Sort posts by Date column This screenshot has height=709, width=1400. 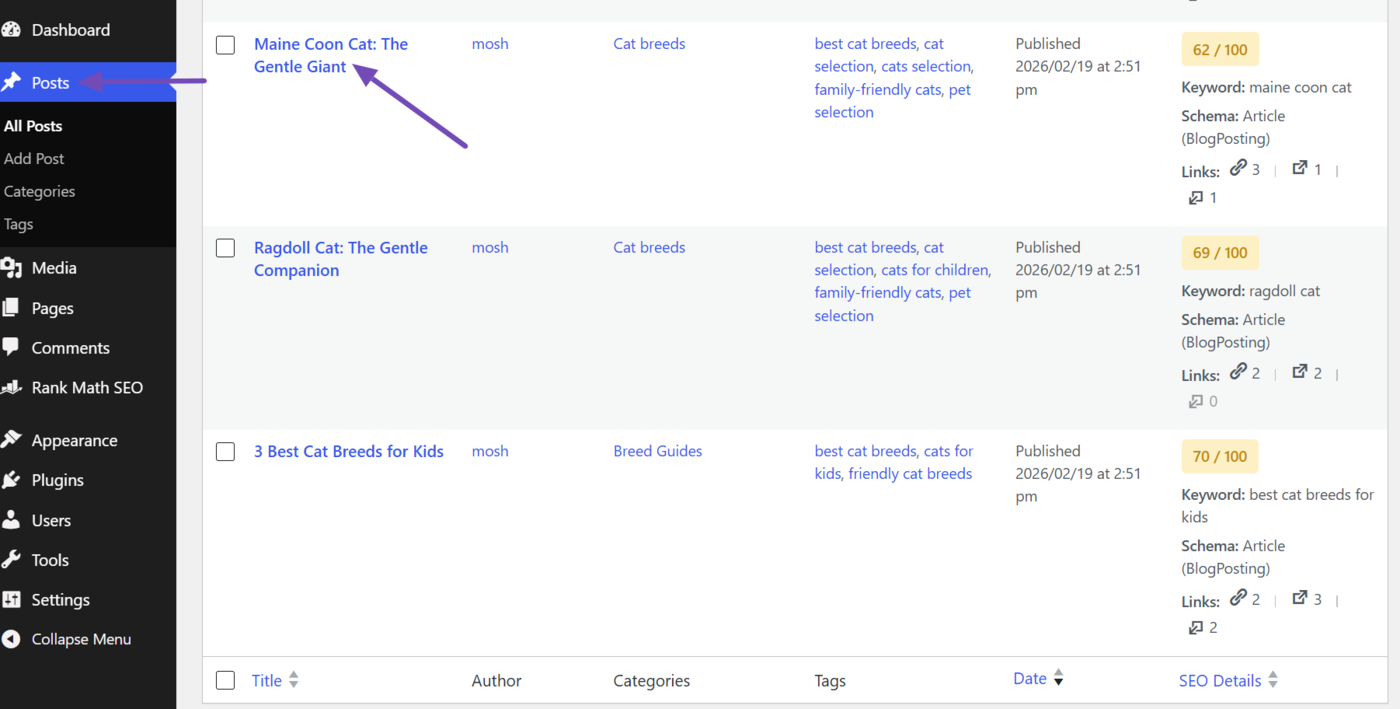[1038, 679]
